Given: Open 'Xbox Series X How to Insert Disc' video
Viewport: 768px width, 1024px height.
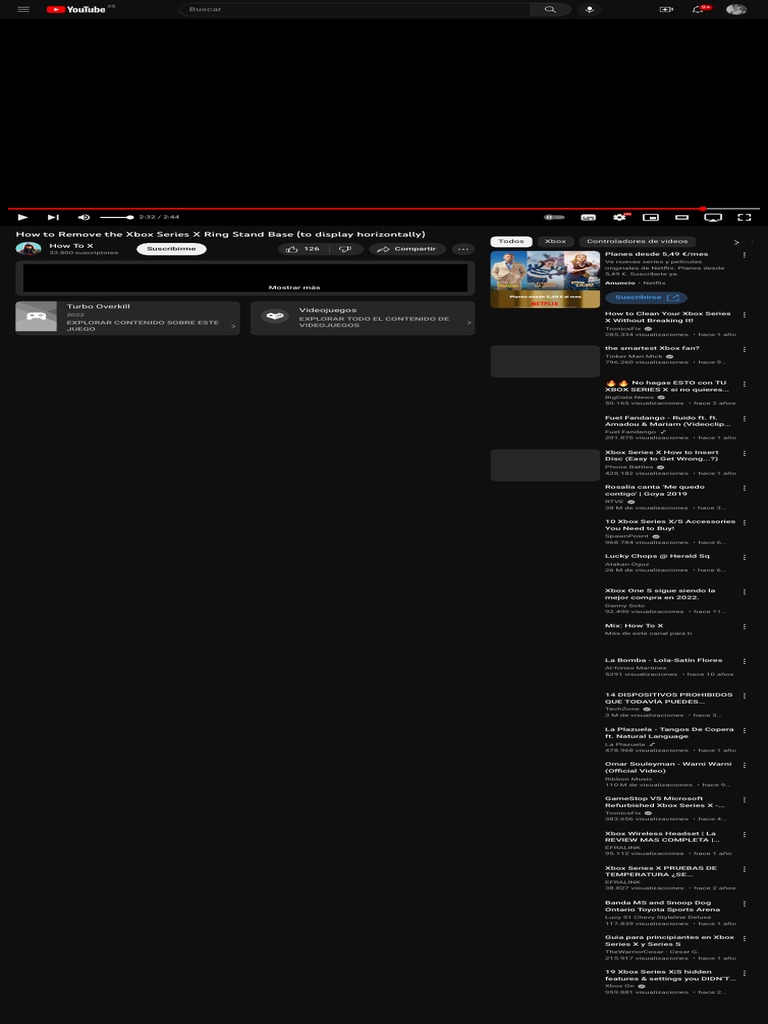Looking at the screenshot, I should (x=662, y=455).
